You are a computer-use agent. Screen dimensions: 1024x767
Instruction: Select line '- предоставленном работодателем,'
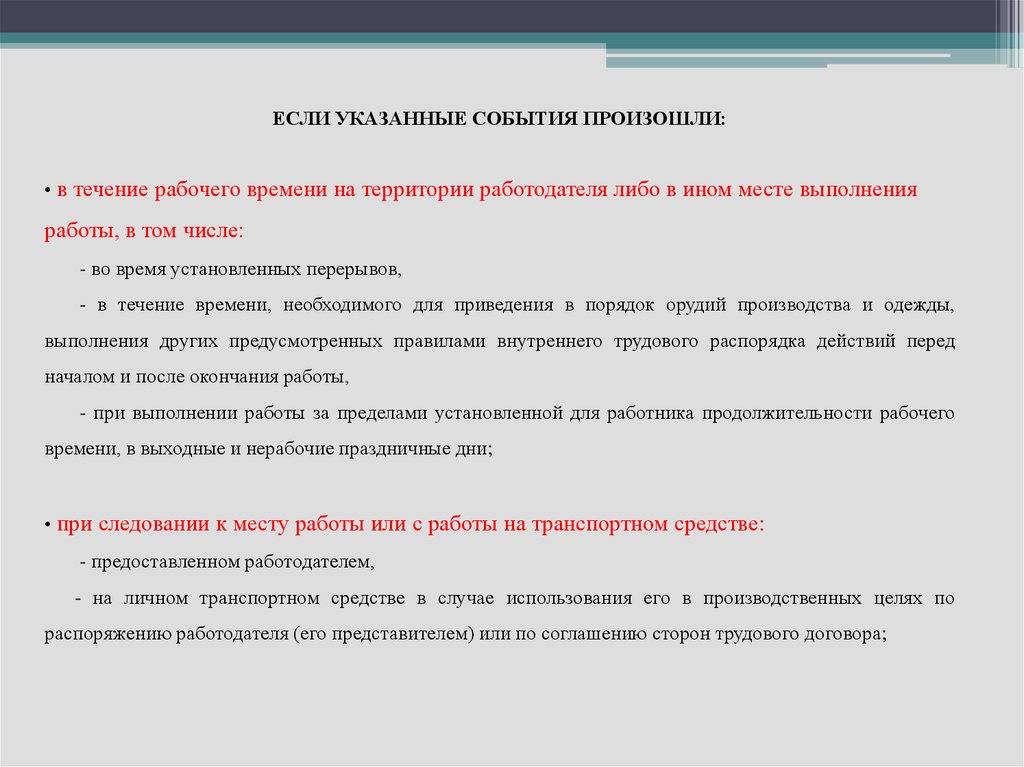click(x=227, y=563)
